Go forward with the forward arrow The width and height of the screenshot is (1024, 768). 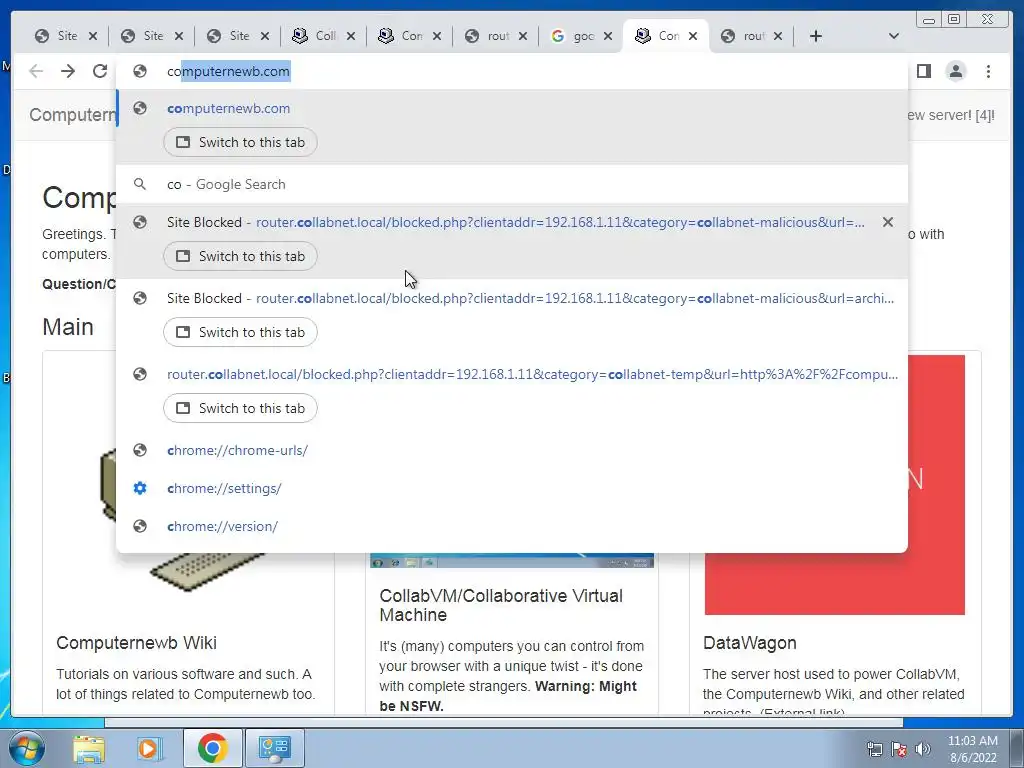coord(68,71)
